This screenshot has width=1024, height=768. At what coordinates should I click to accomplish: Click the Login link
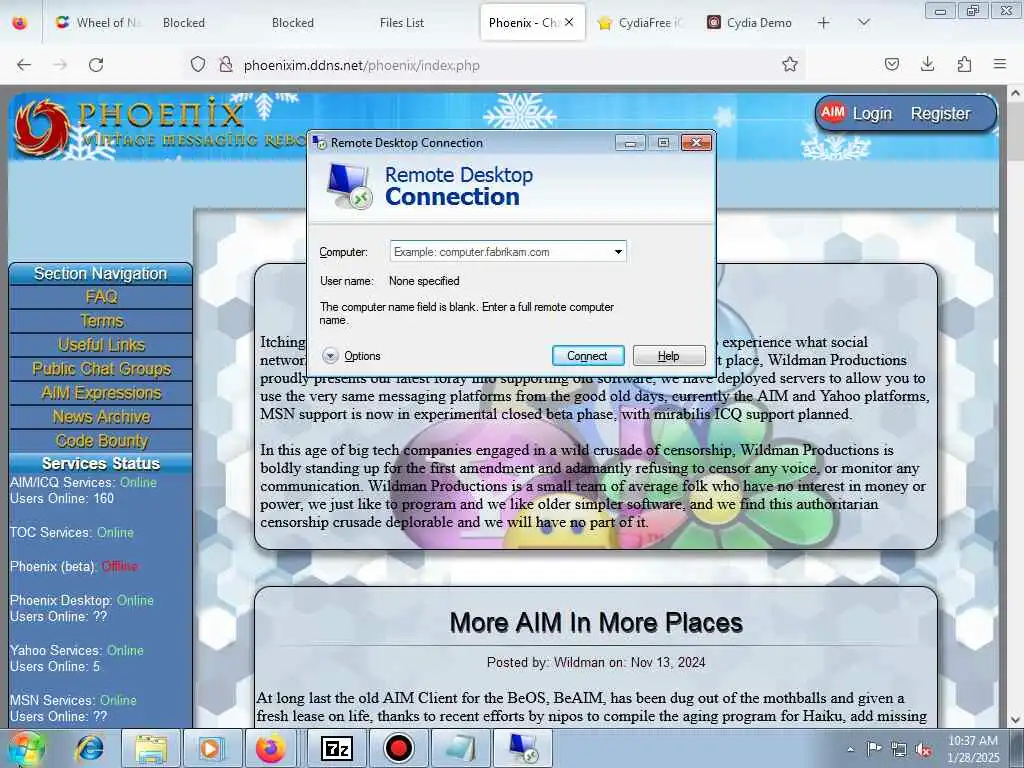pos(872,114)
